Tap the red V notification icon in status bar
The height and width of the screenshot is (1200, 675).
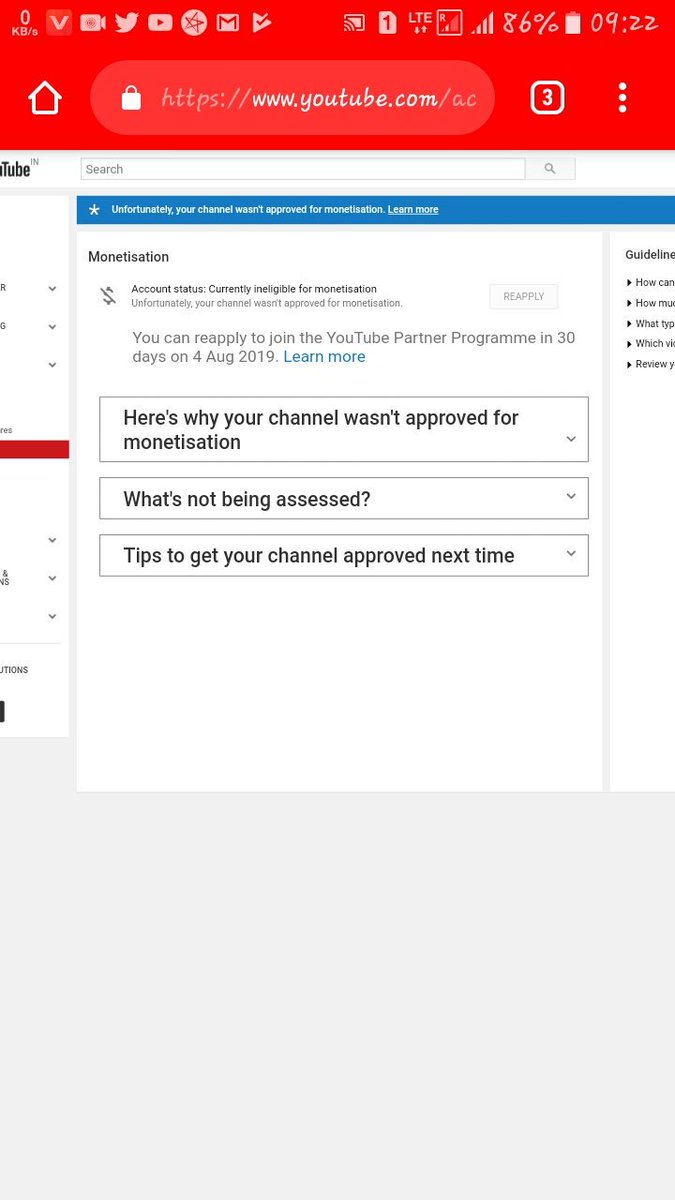point(59,22)
